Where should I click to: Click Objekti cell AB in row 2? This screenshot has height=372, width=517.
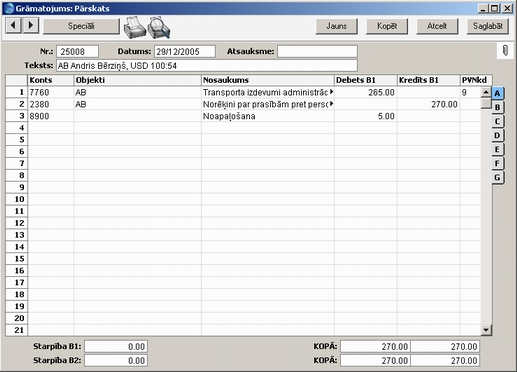coord(137,104)
